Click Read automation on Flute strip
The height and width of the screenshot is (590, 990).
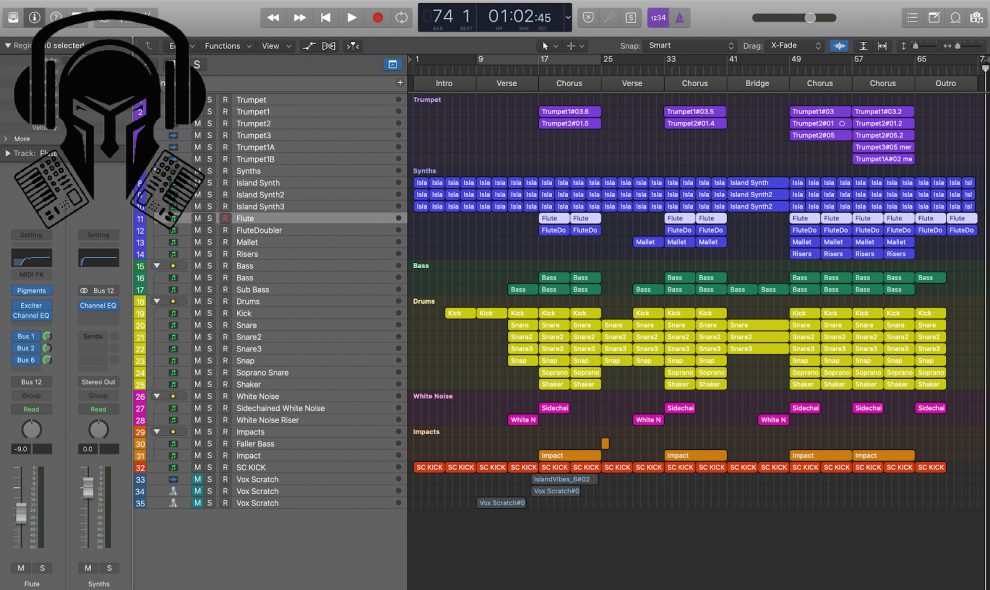31,409
